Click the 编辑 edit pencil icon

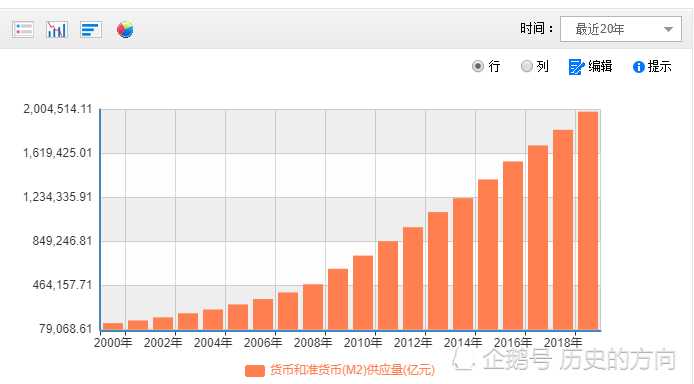(576, 67)
